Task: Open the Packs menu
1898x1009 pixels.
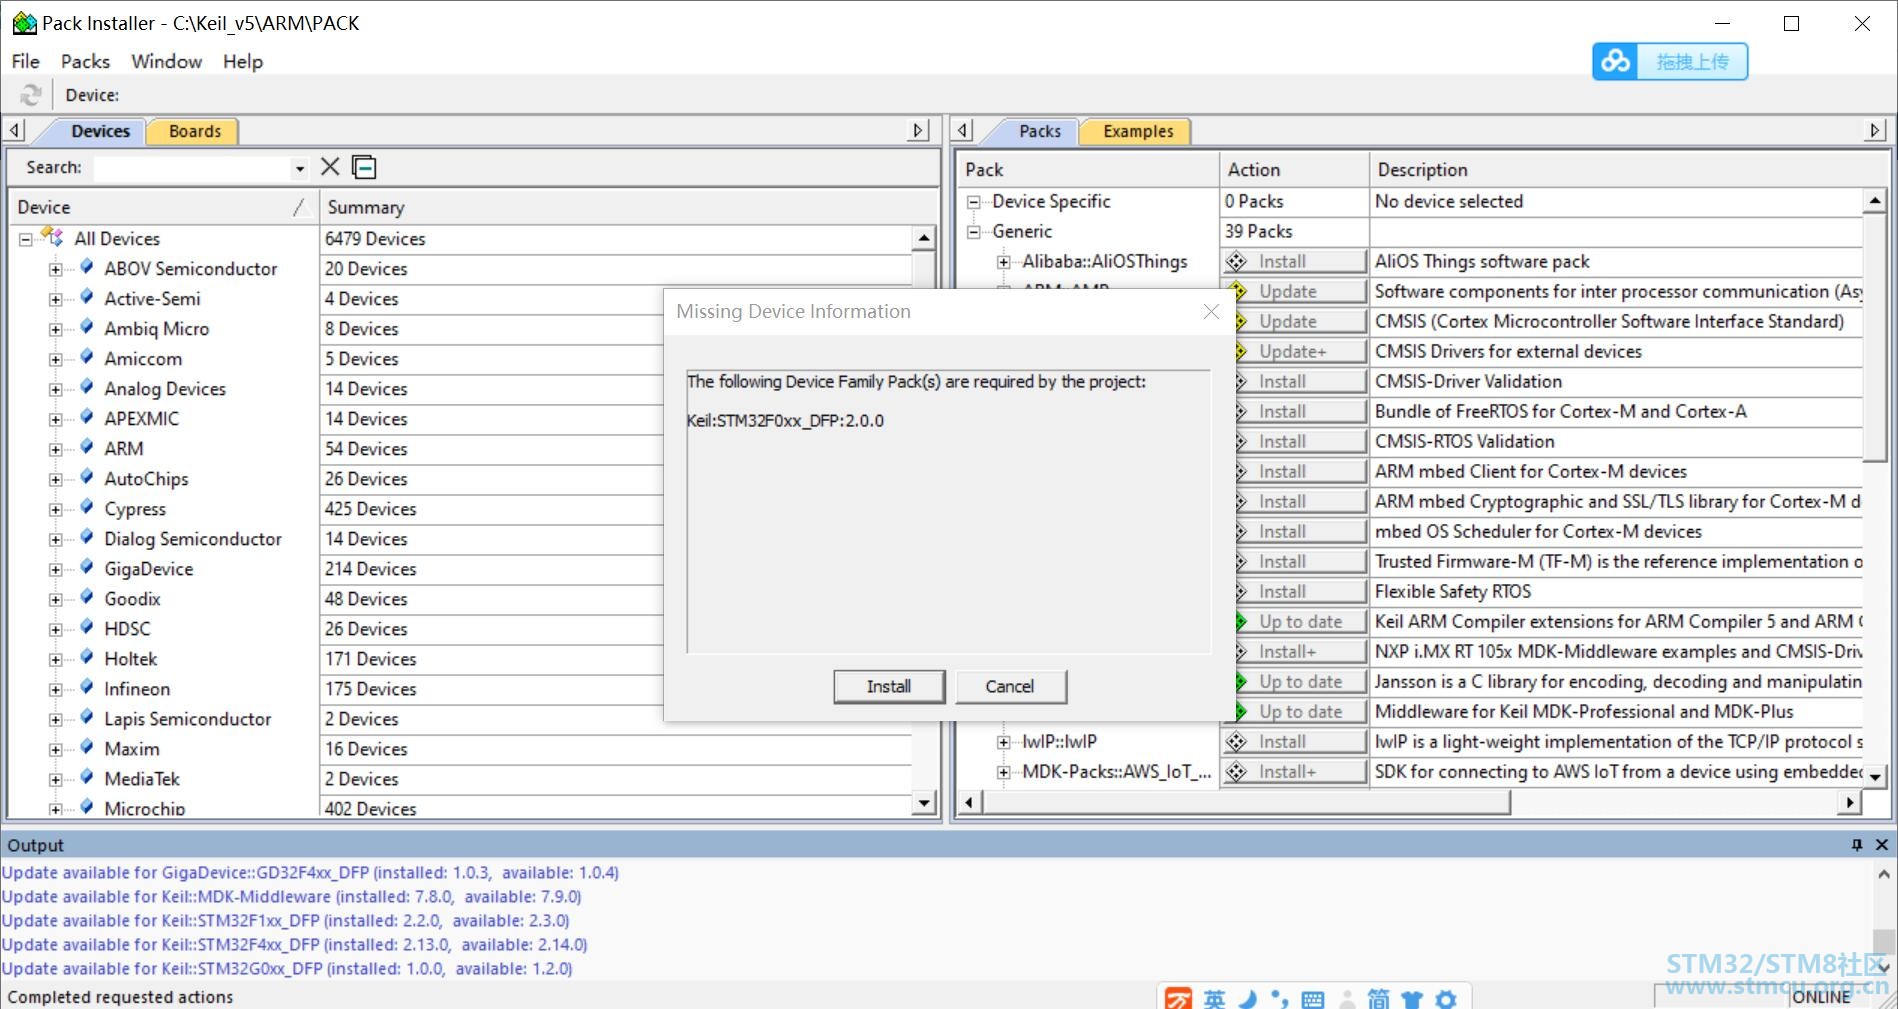Action: coord(85,61)
